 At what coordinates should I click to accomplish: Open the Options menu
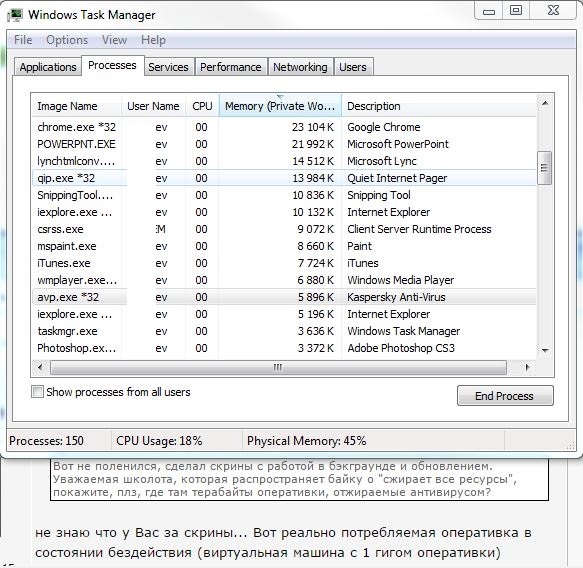click(67, 40)
